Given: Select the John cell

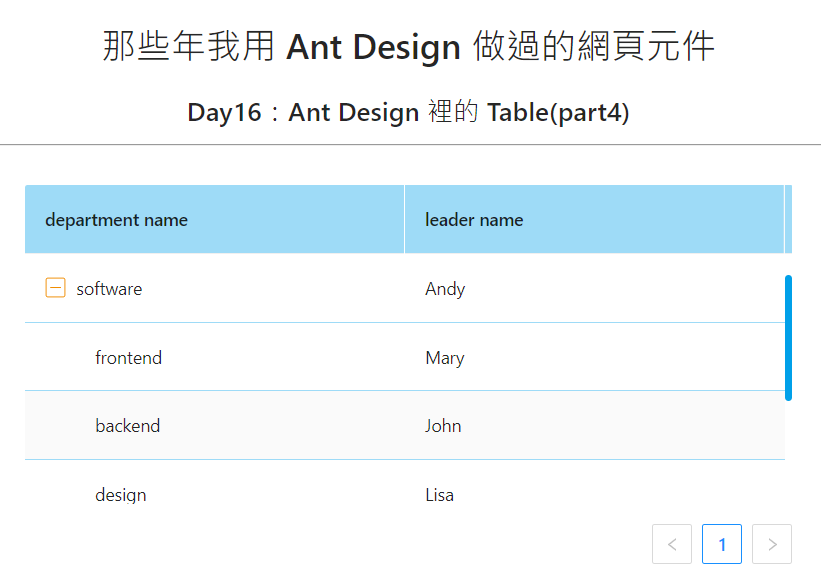Looking at the screenshot, I should 595,426.
